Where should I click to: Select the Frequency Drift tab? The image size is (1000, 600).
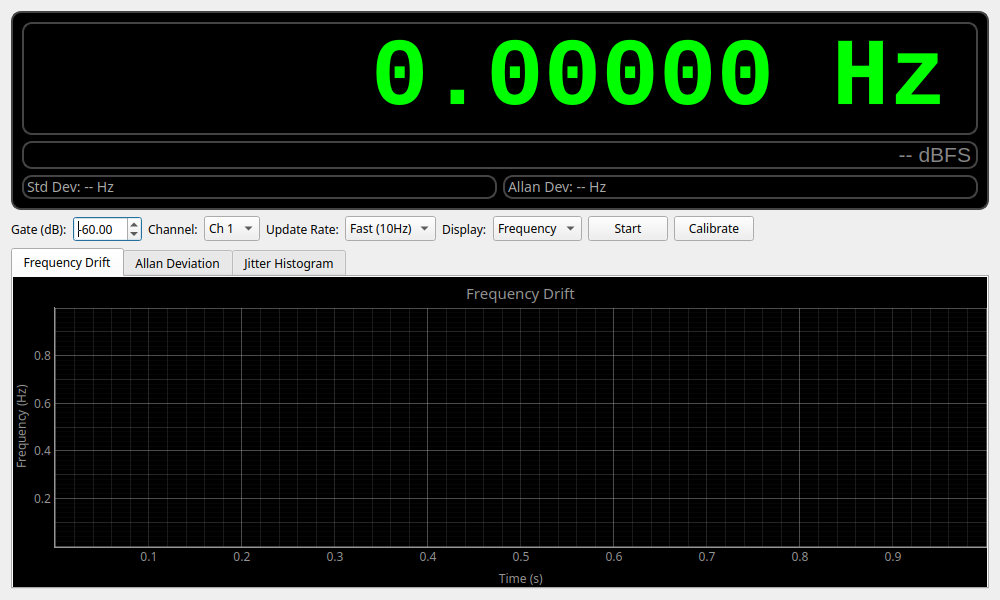coord(66,262)
